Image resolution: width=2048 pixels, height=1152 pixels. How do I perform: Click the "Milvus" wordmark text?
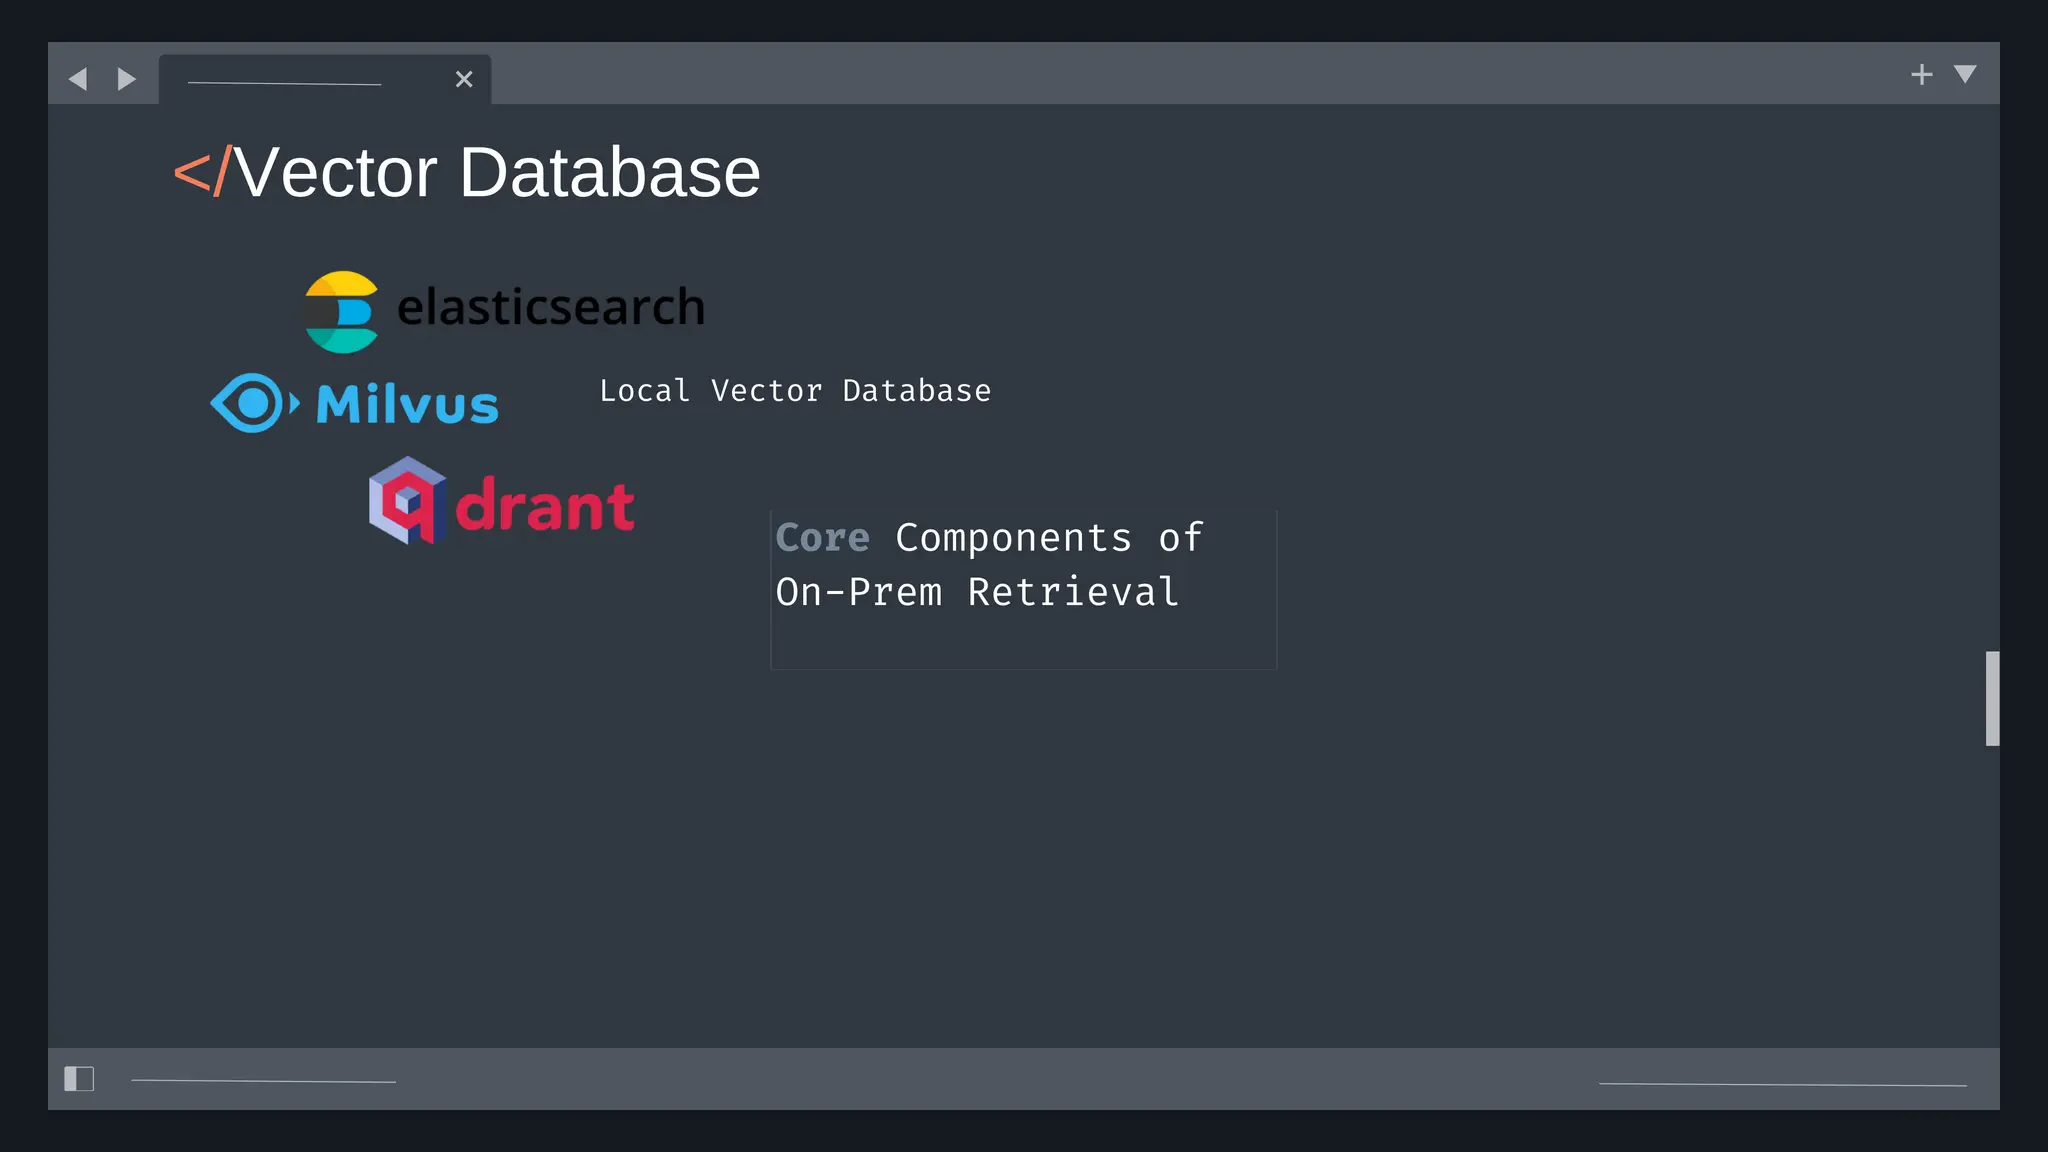click(x=407, y=404)
